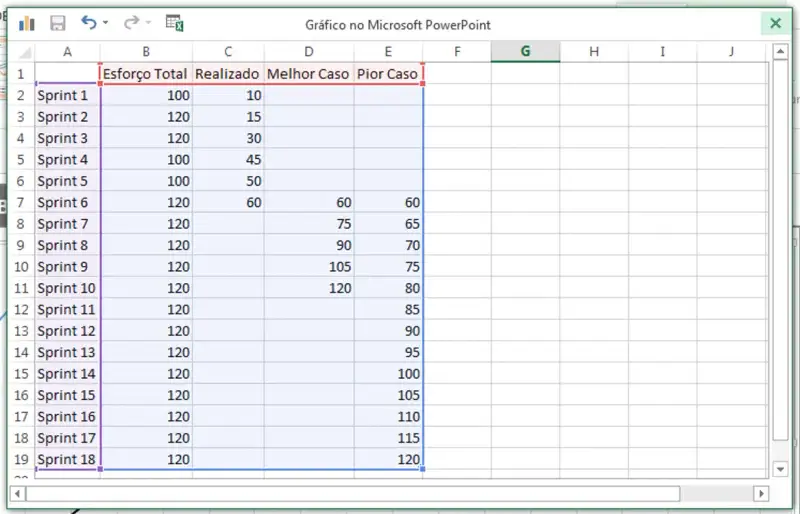Select the 'Sprint 17' cell
Image resolution: width=800 pixels, height=514 pixels.
[67, 438]
